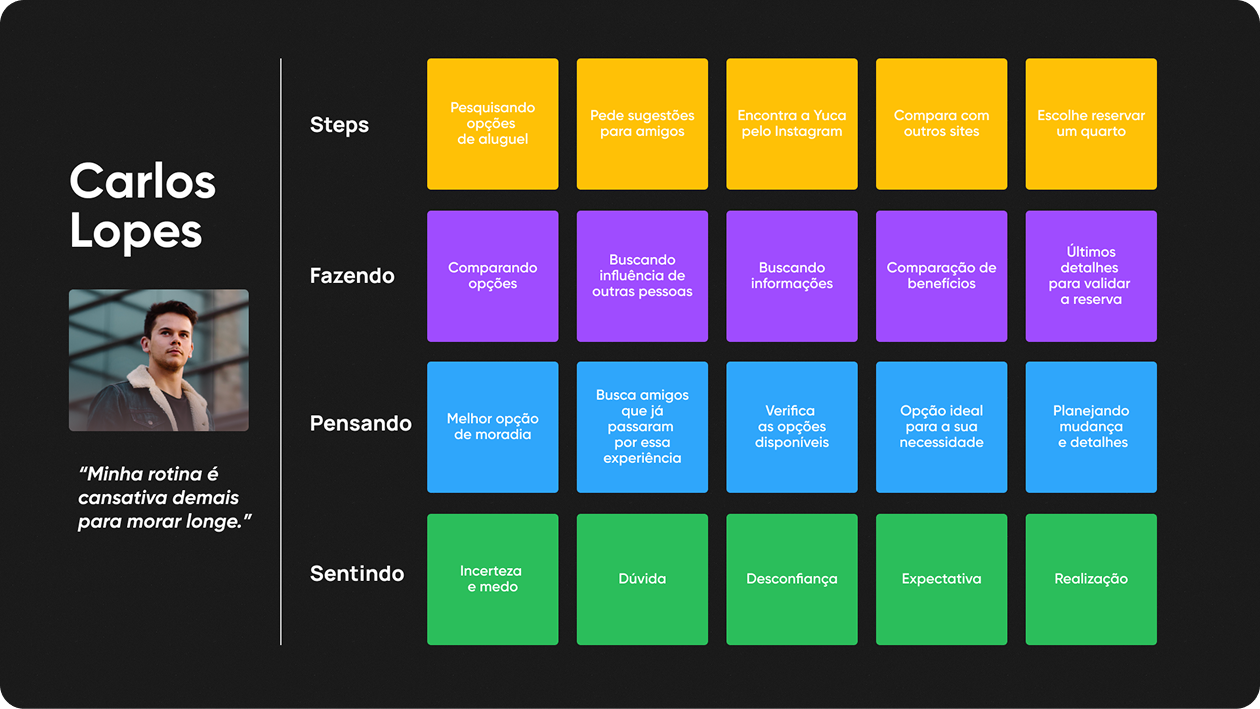Click Carlos Lopes's portrait photo
1260x709 pixels.
pyautogui.click(x=158, y=360)
